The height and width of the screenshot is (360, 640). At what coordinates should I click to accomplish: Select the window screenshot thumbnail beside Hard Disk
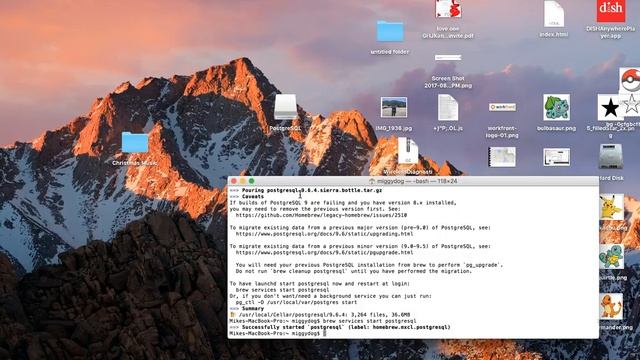tap(556, 157)
